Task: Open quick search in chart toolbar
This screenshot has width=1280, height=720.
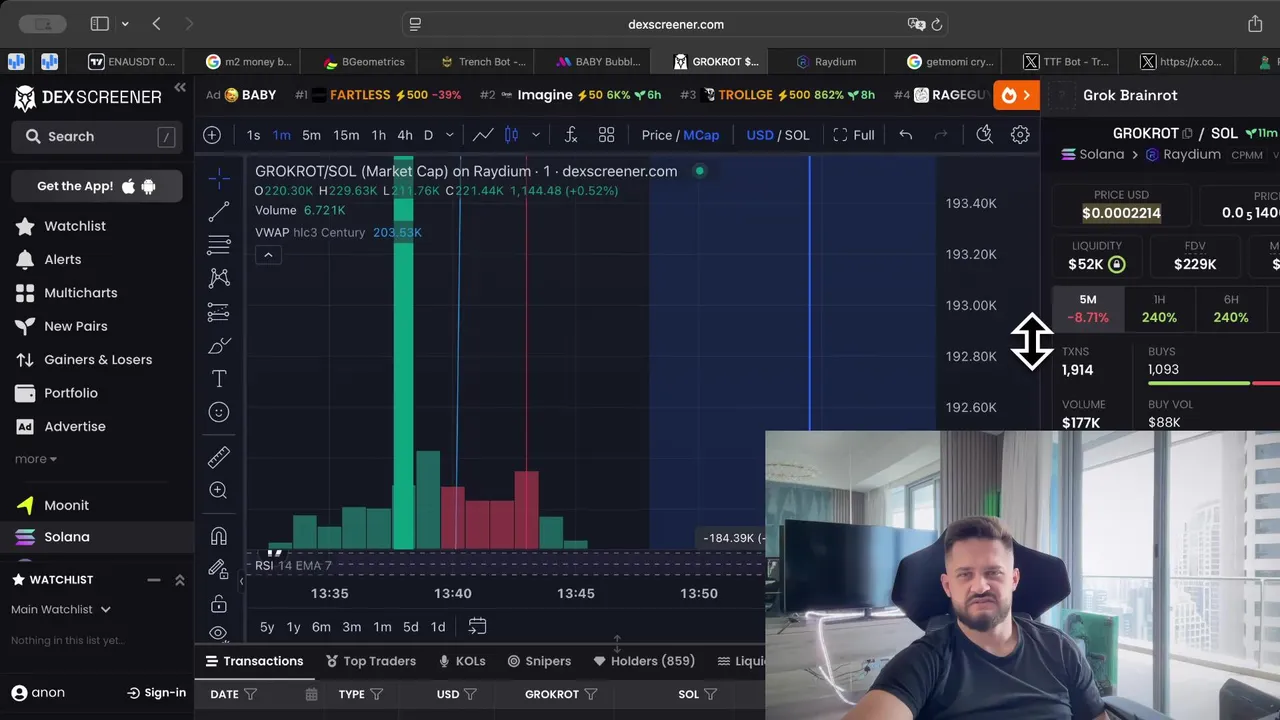Action: (985, 135)
